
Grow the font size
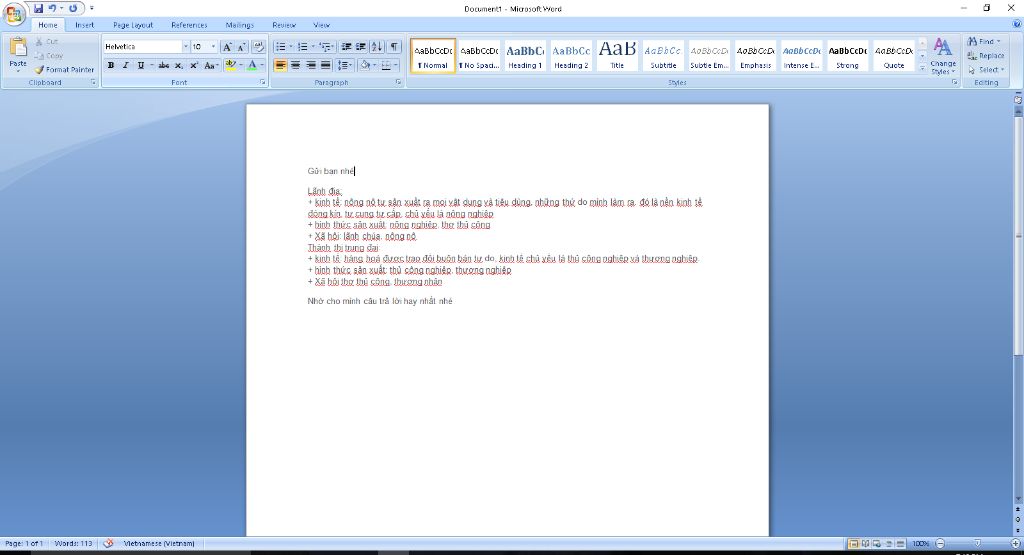tap(227, 47)
